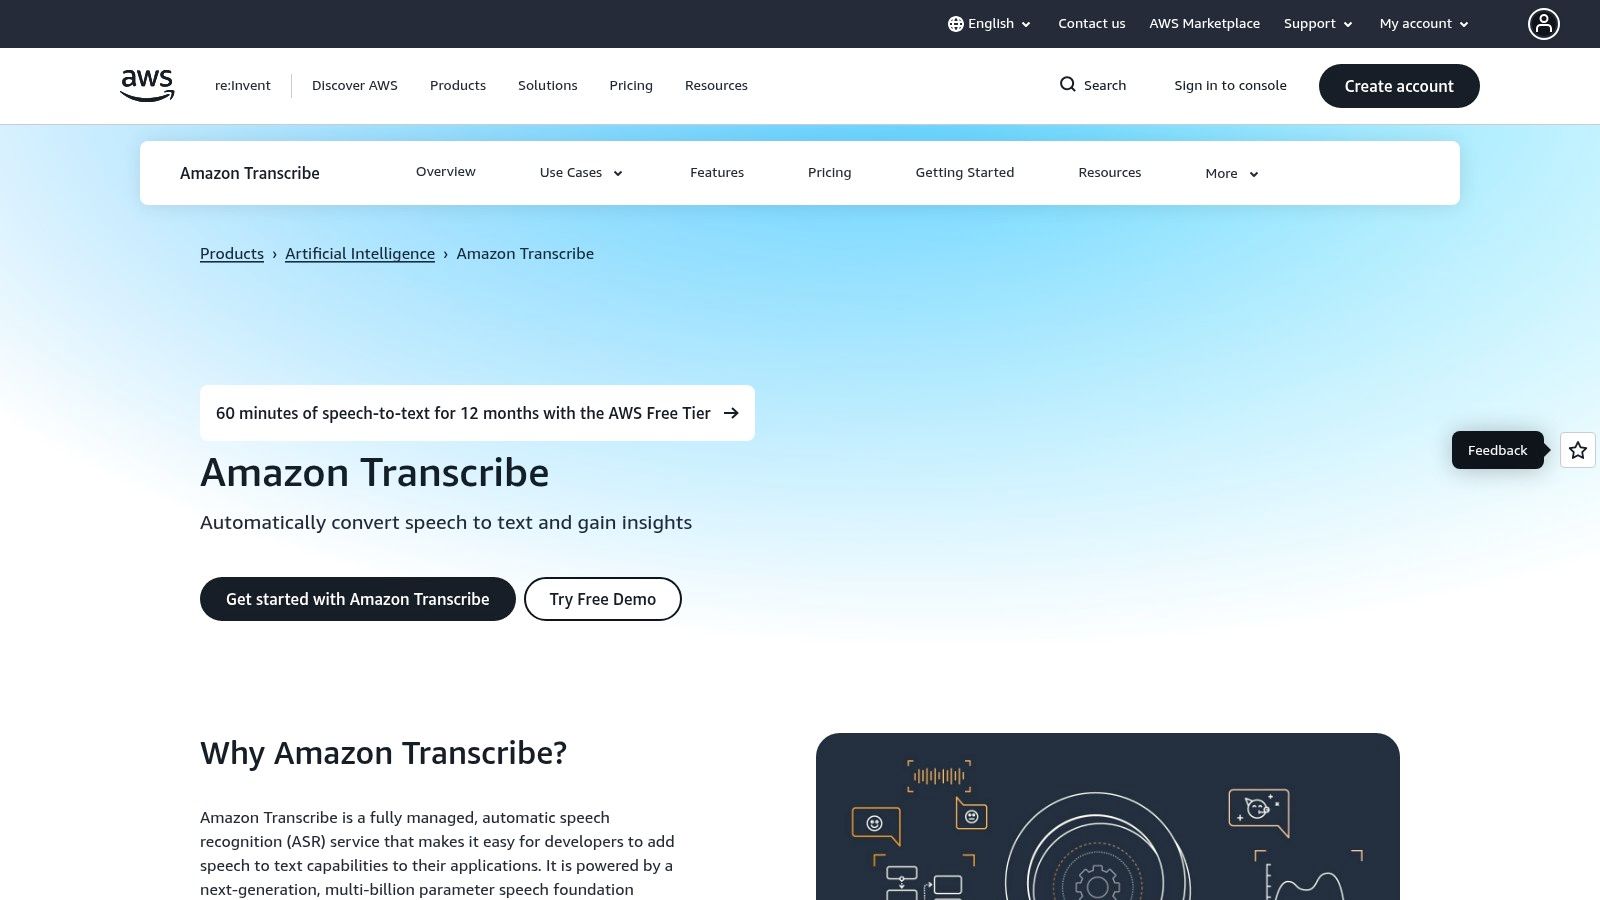This screenshot has height=900, width=1600.
Task: Open the Artificial Intelligence breadcrumb link
Action: click(x=360, y=253)
